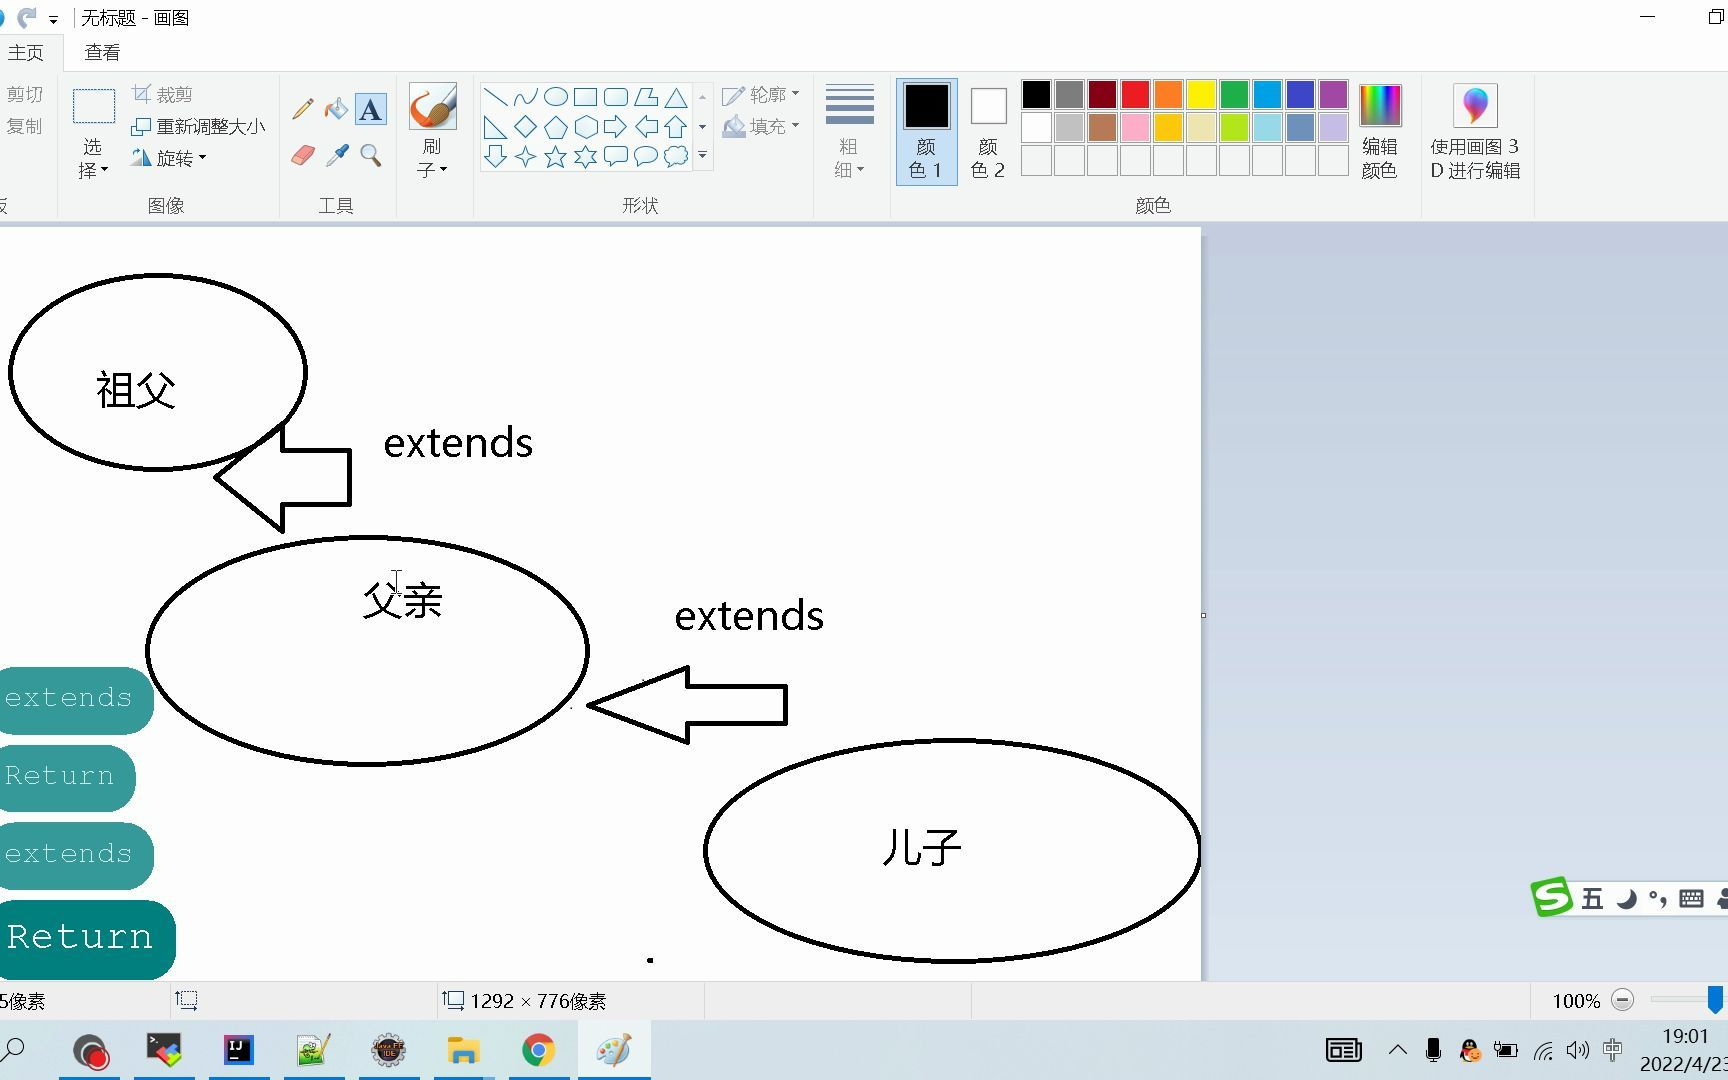Switch to the 查看 tab
The height and width of the screenshot is (1080, 1728).
(x=102, y=51)
